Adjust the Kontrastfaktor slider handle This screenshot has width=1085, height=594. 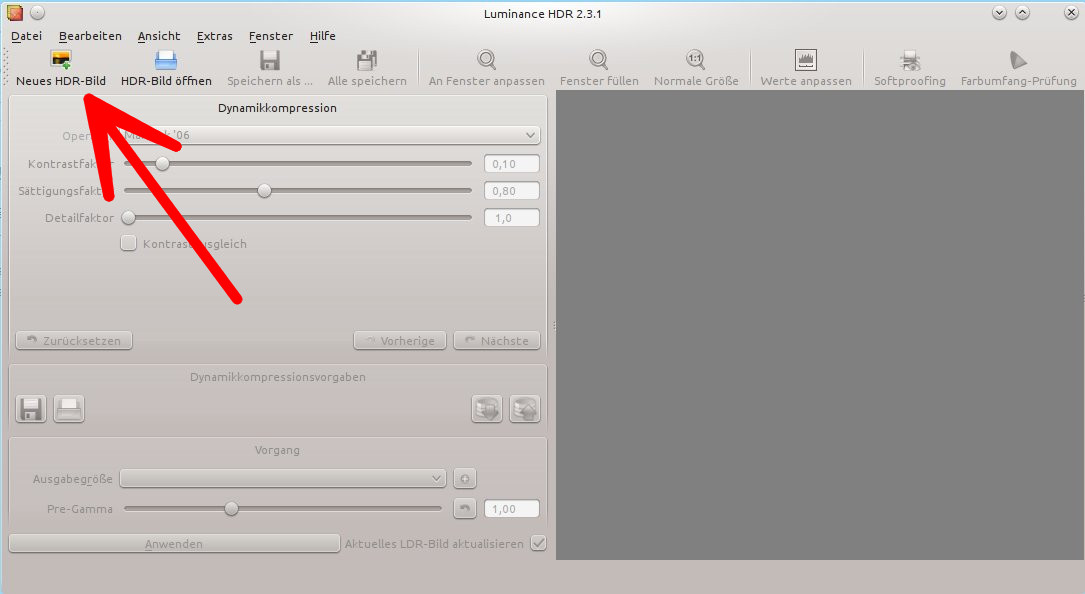coord(162,164)
